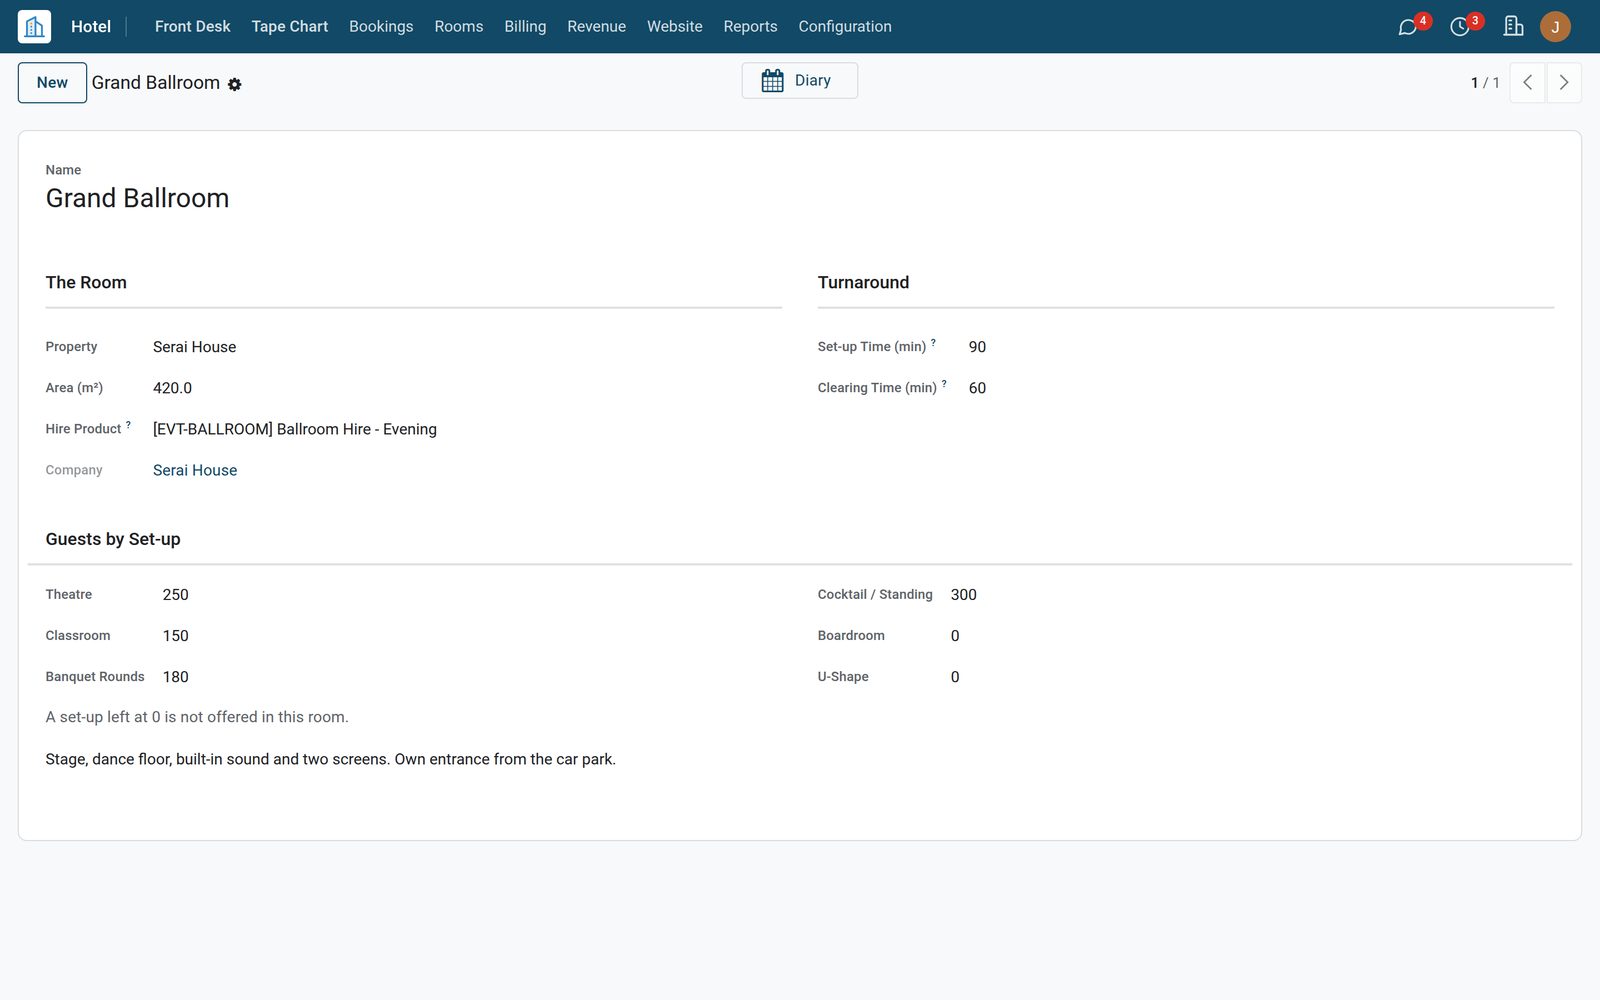This screenshot has width=1600, height=1000.
Task: Open the conversations chat icon
Action: click(x=1408, y=27)
